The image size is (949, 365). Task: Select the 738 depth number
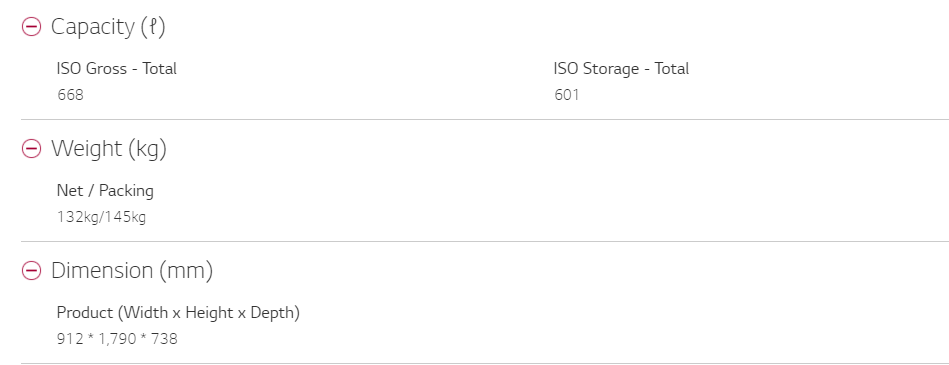[x=165, y=338]
